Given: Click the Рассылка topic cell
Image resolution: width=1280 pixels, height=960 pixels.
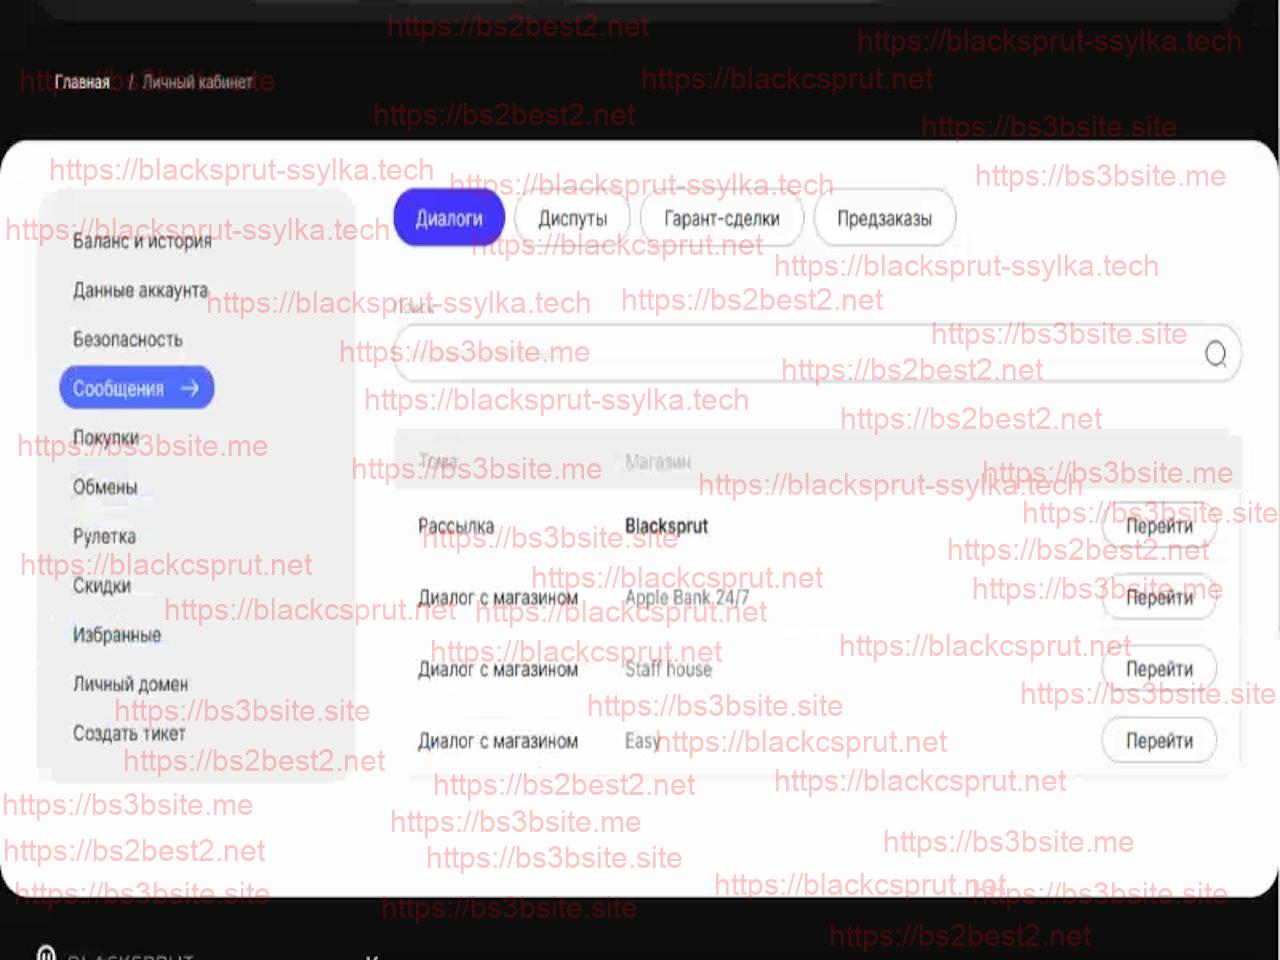Looking at the screenshot, I should (456, 526).
